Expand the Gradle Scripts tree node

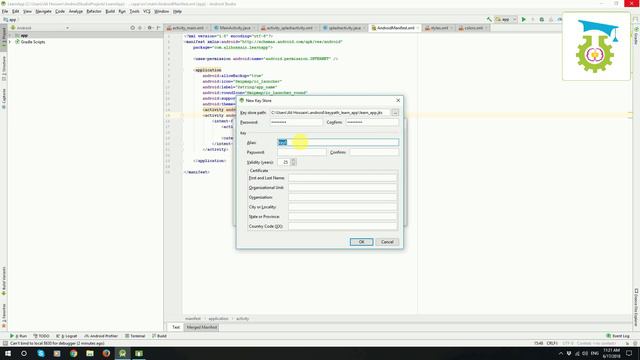click(10, 42)
